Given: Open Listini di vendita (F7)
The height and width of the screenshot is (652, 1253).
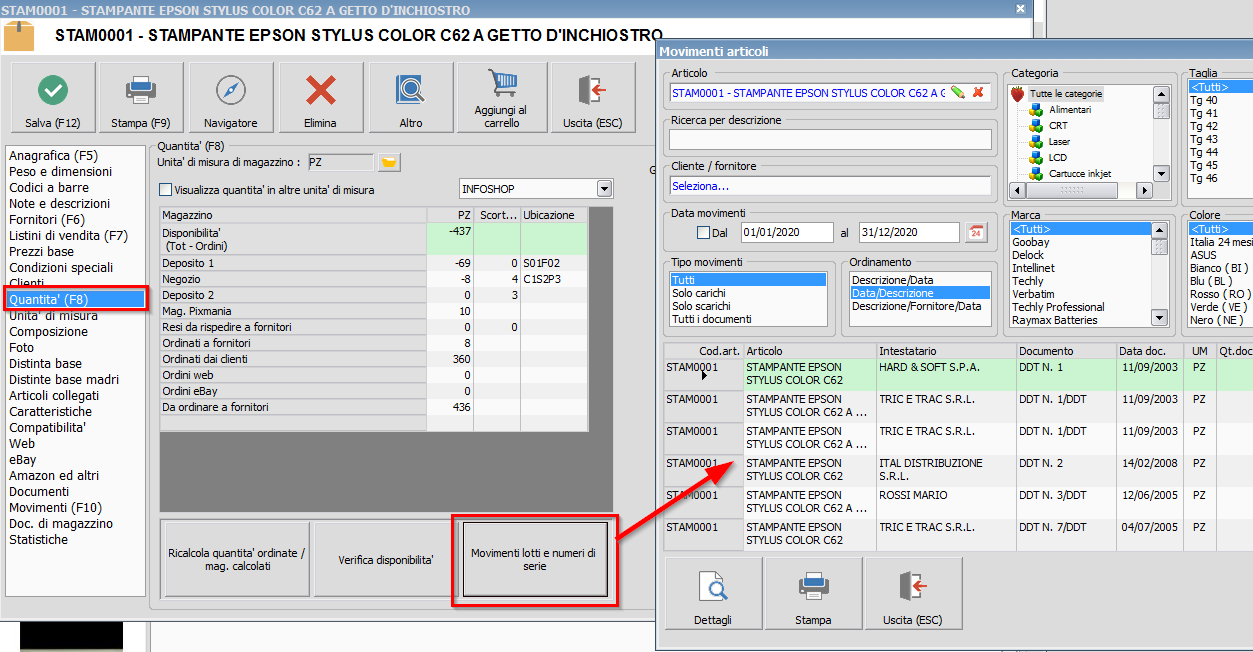Looking at the screenshot, I should (69, 236).
